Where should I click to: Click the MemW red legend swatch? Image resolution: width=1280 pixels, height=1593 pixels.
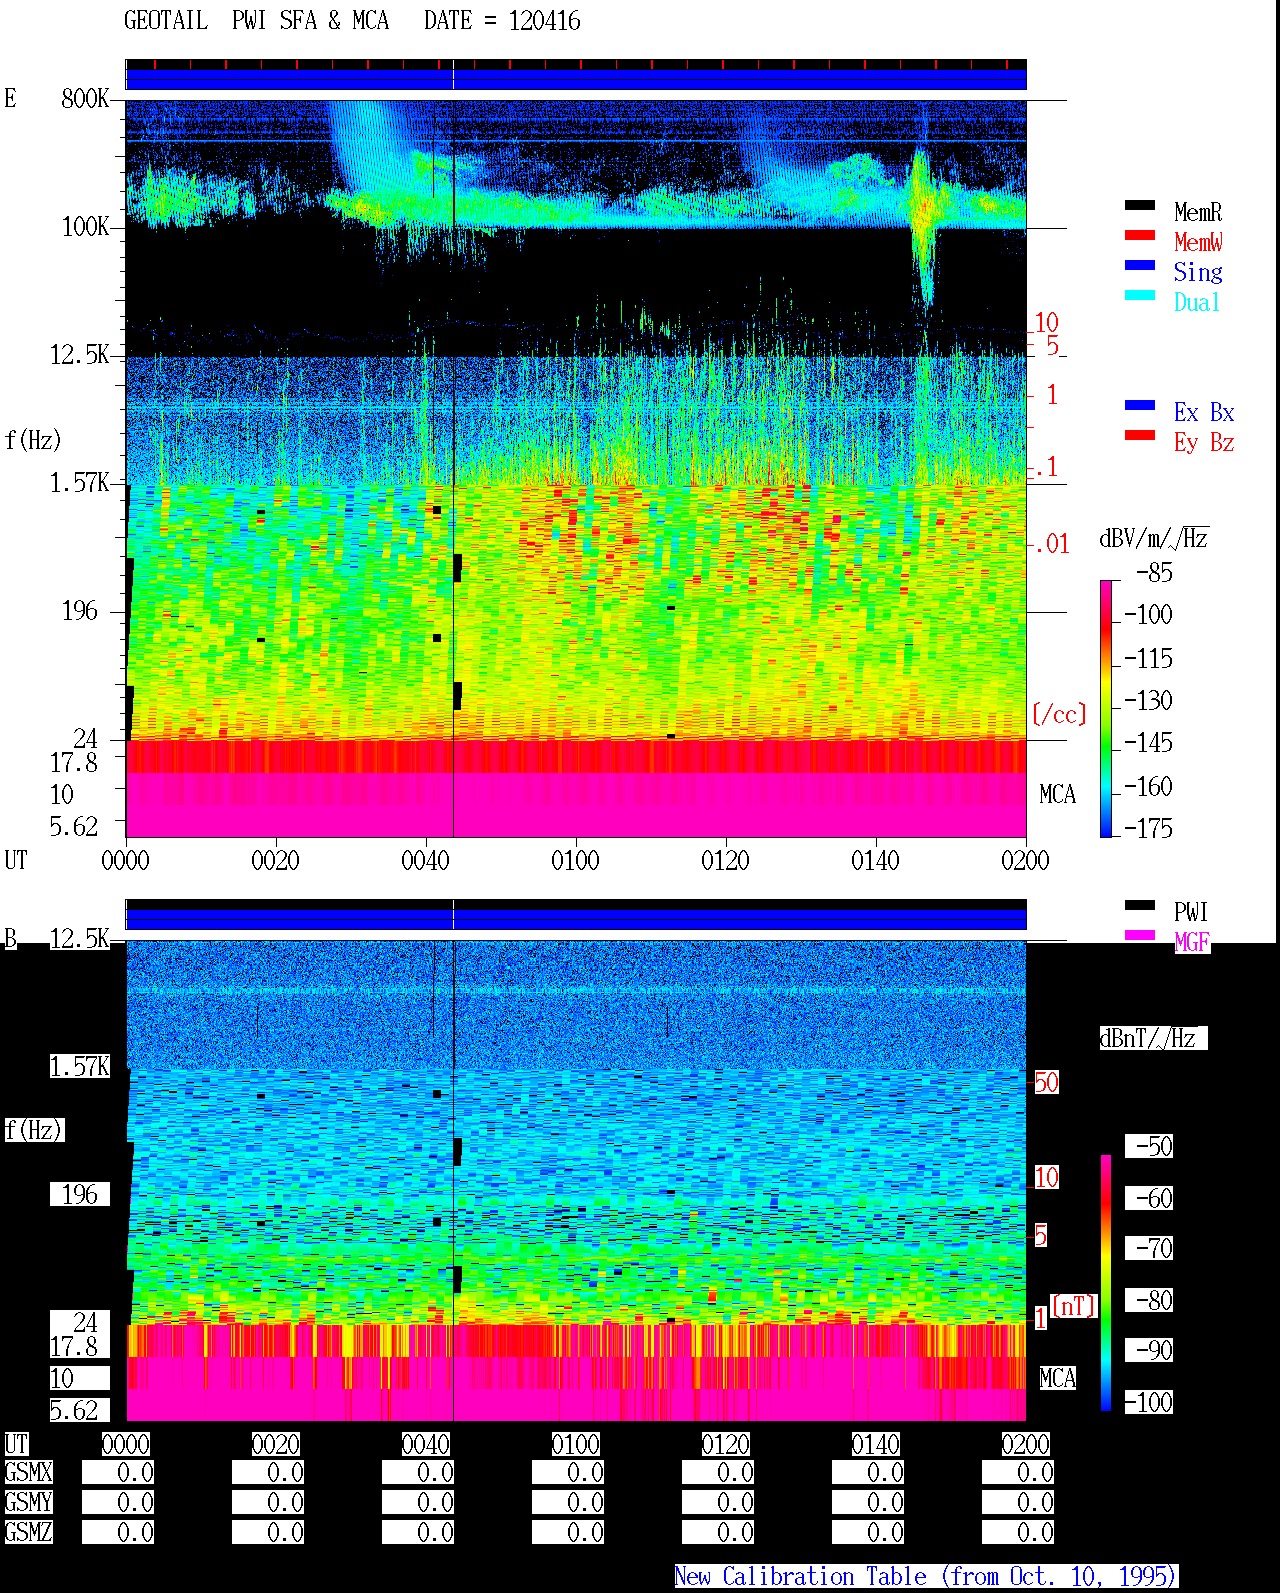click(1140, 235)
